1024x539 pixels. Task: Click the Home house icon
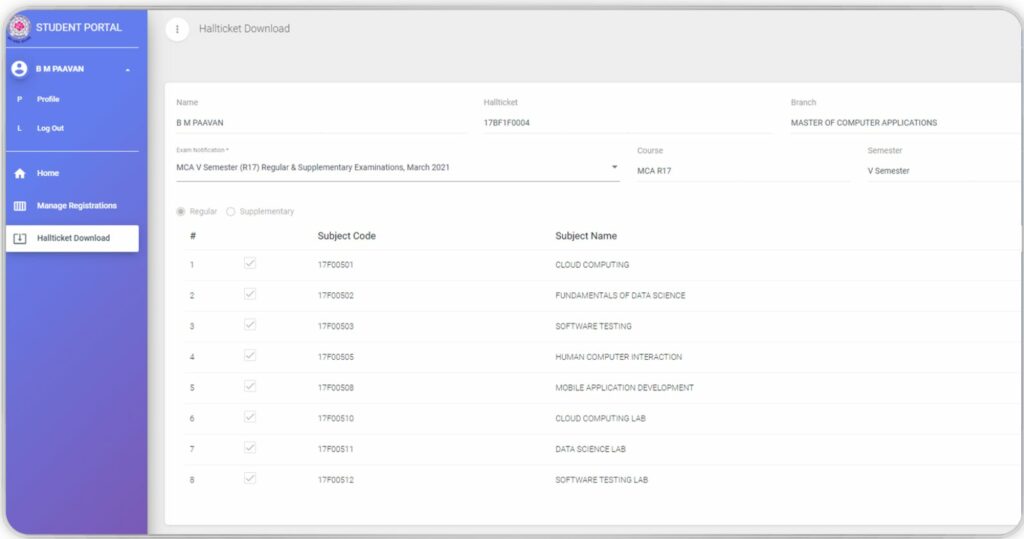[19, 174]
